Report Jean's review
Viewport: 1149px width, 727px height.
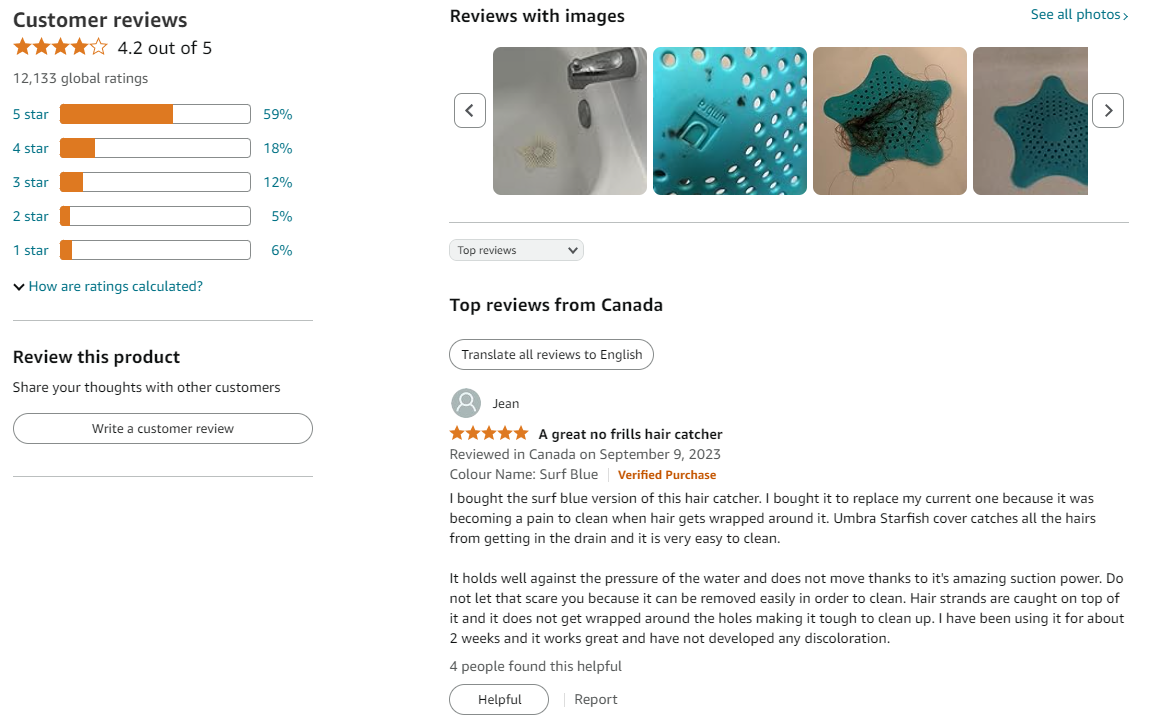(596, 700)
